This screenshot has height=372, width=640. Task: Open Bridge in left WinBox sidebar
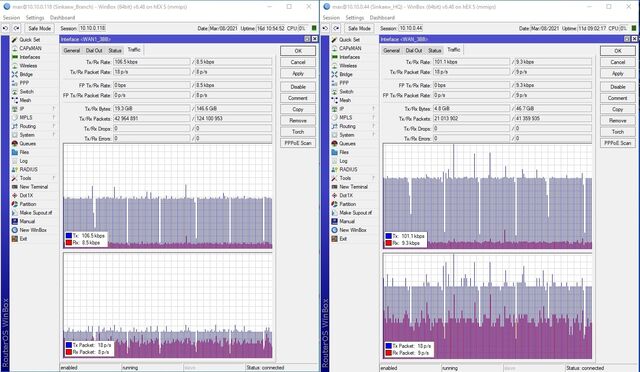pyautogui.click(x=23, y=74)
